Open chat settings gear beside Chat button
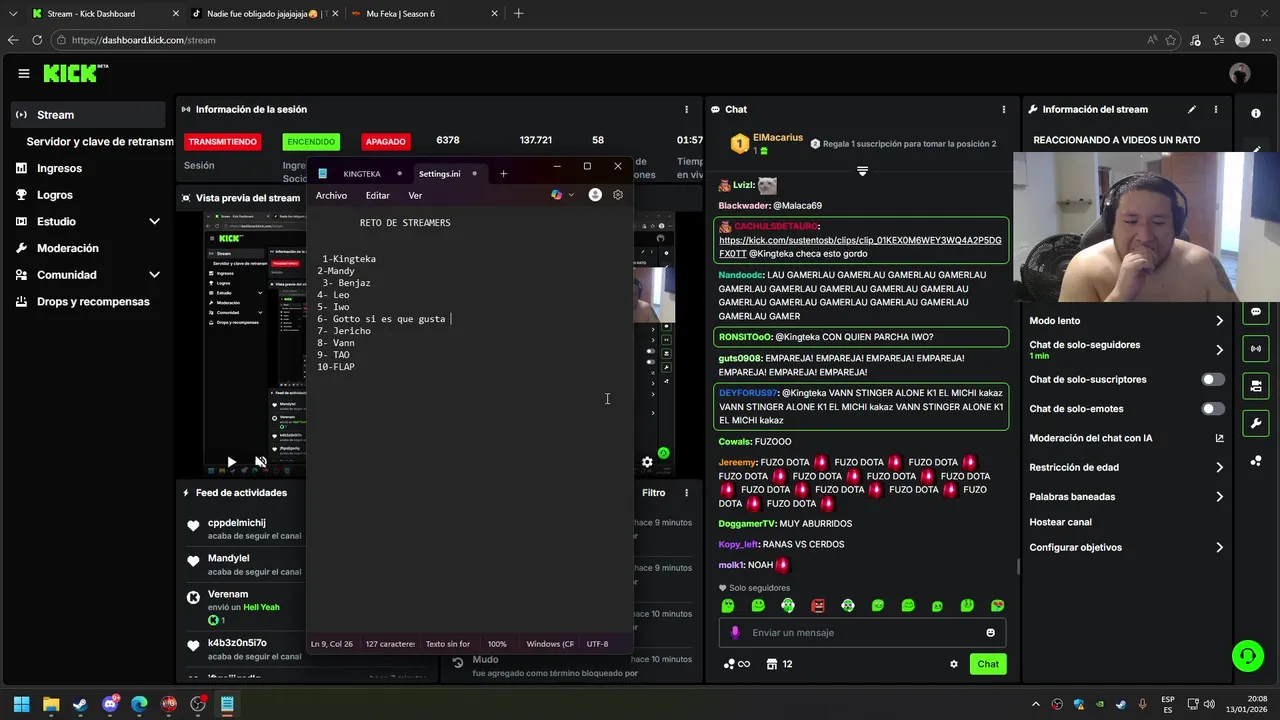 (954, 664)
